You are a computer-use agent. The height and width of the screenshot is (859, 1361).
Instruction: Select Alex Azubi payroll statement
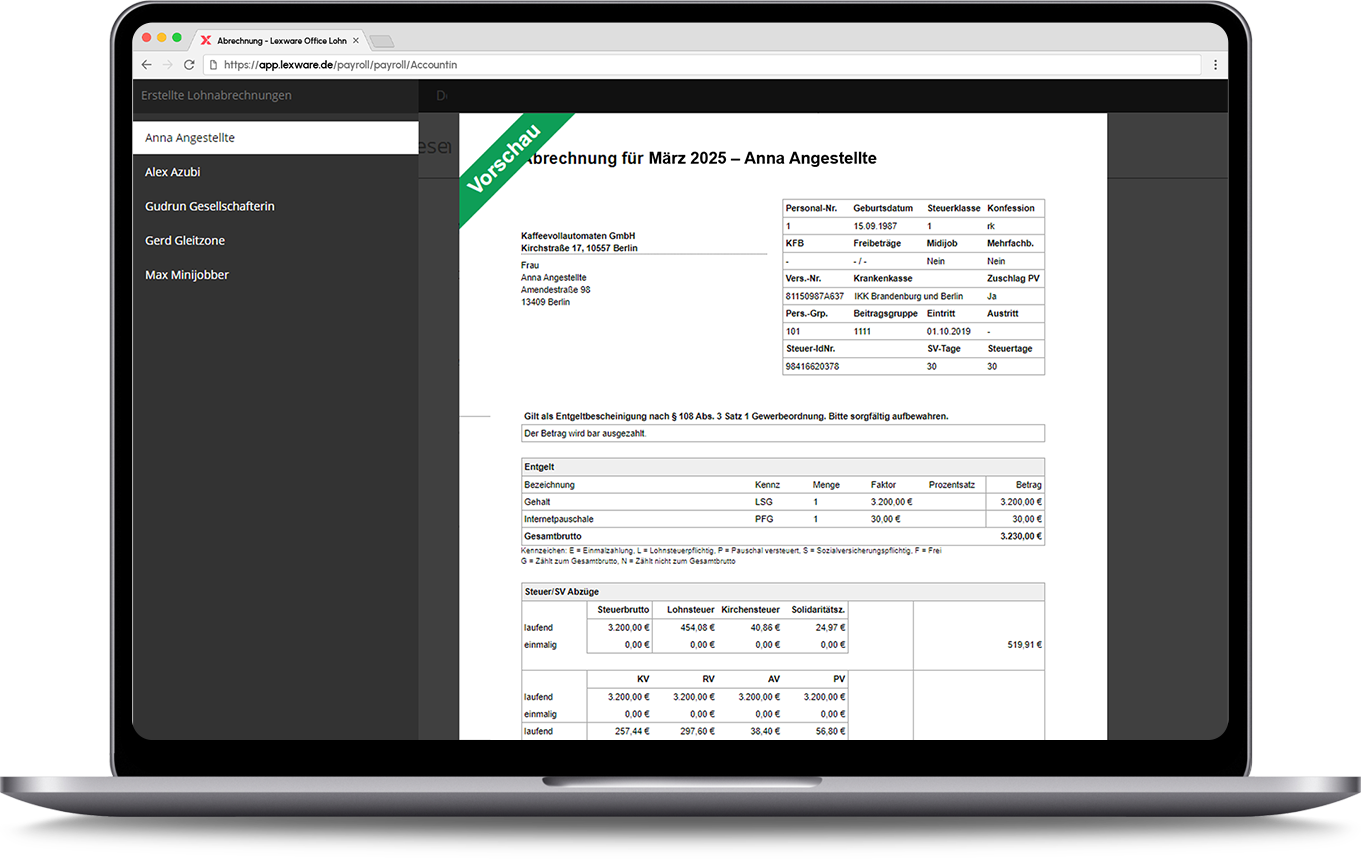(x=173, y=172)
